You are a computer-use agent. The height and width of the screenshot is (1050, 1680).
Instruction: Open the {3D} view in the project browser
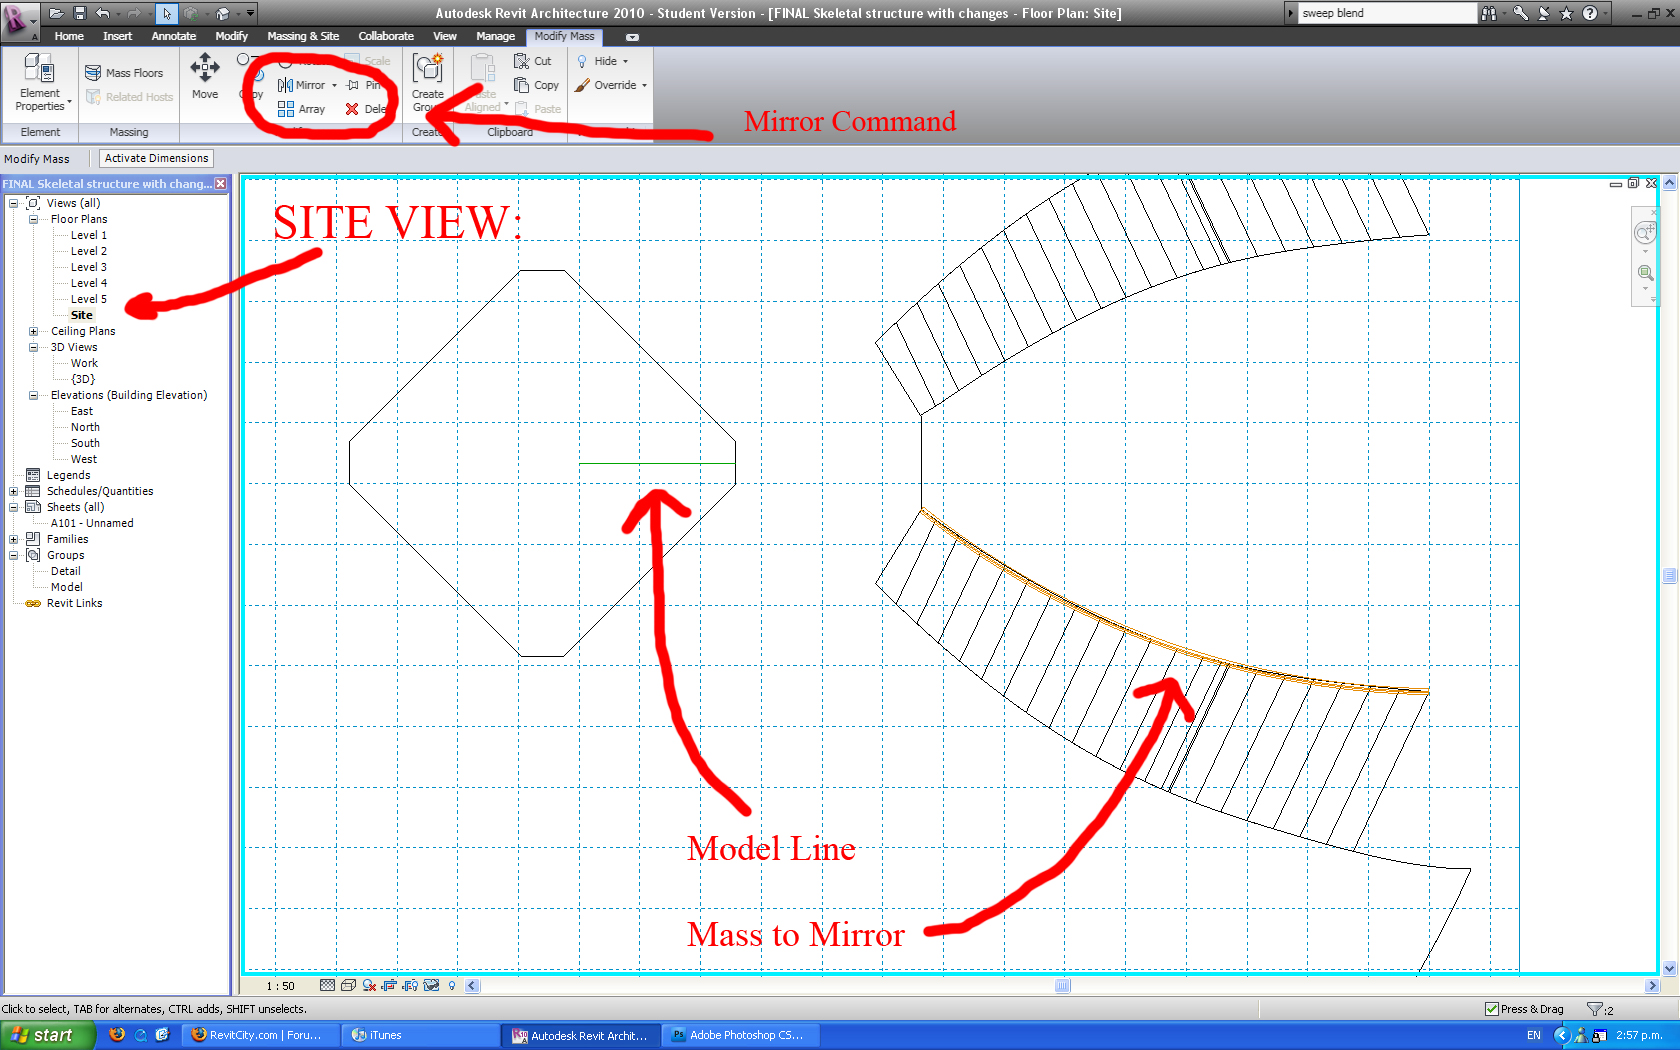click(83, 379)
